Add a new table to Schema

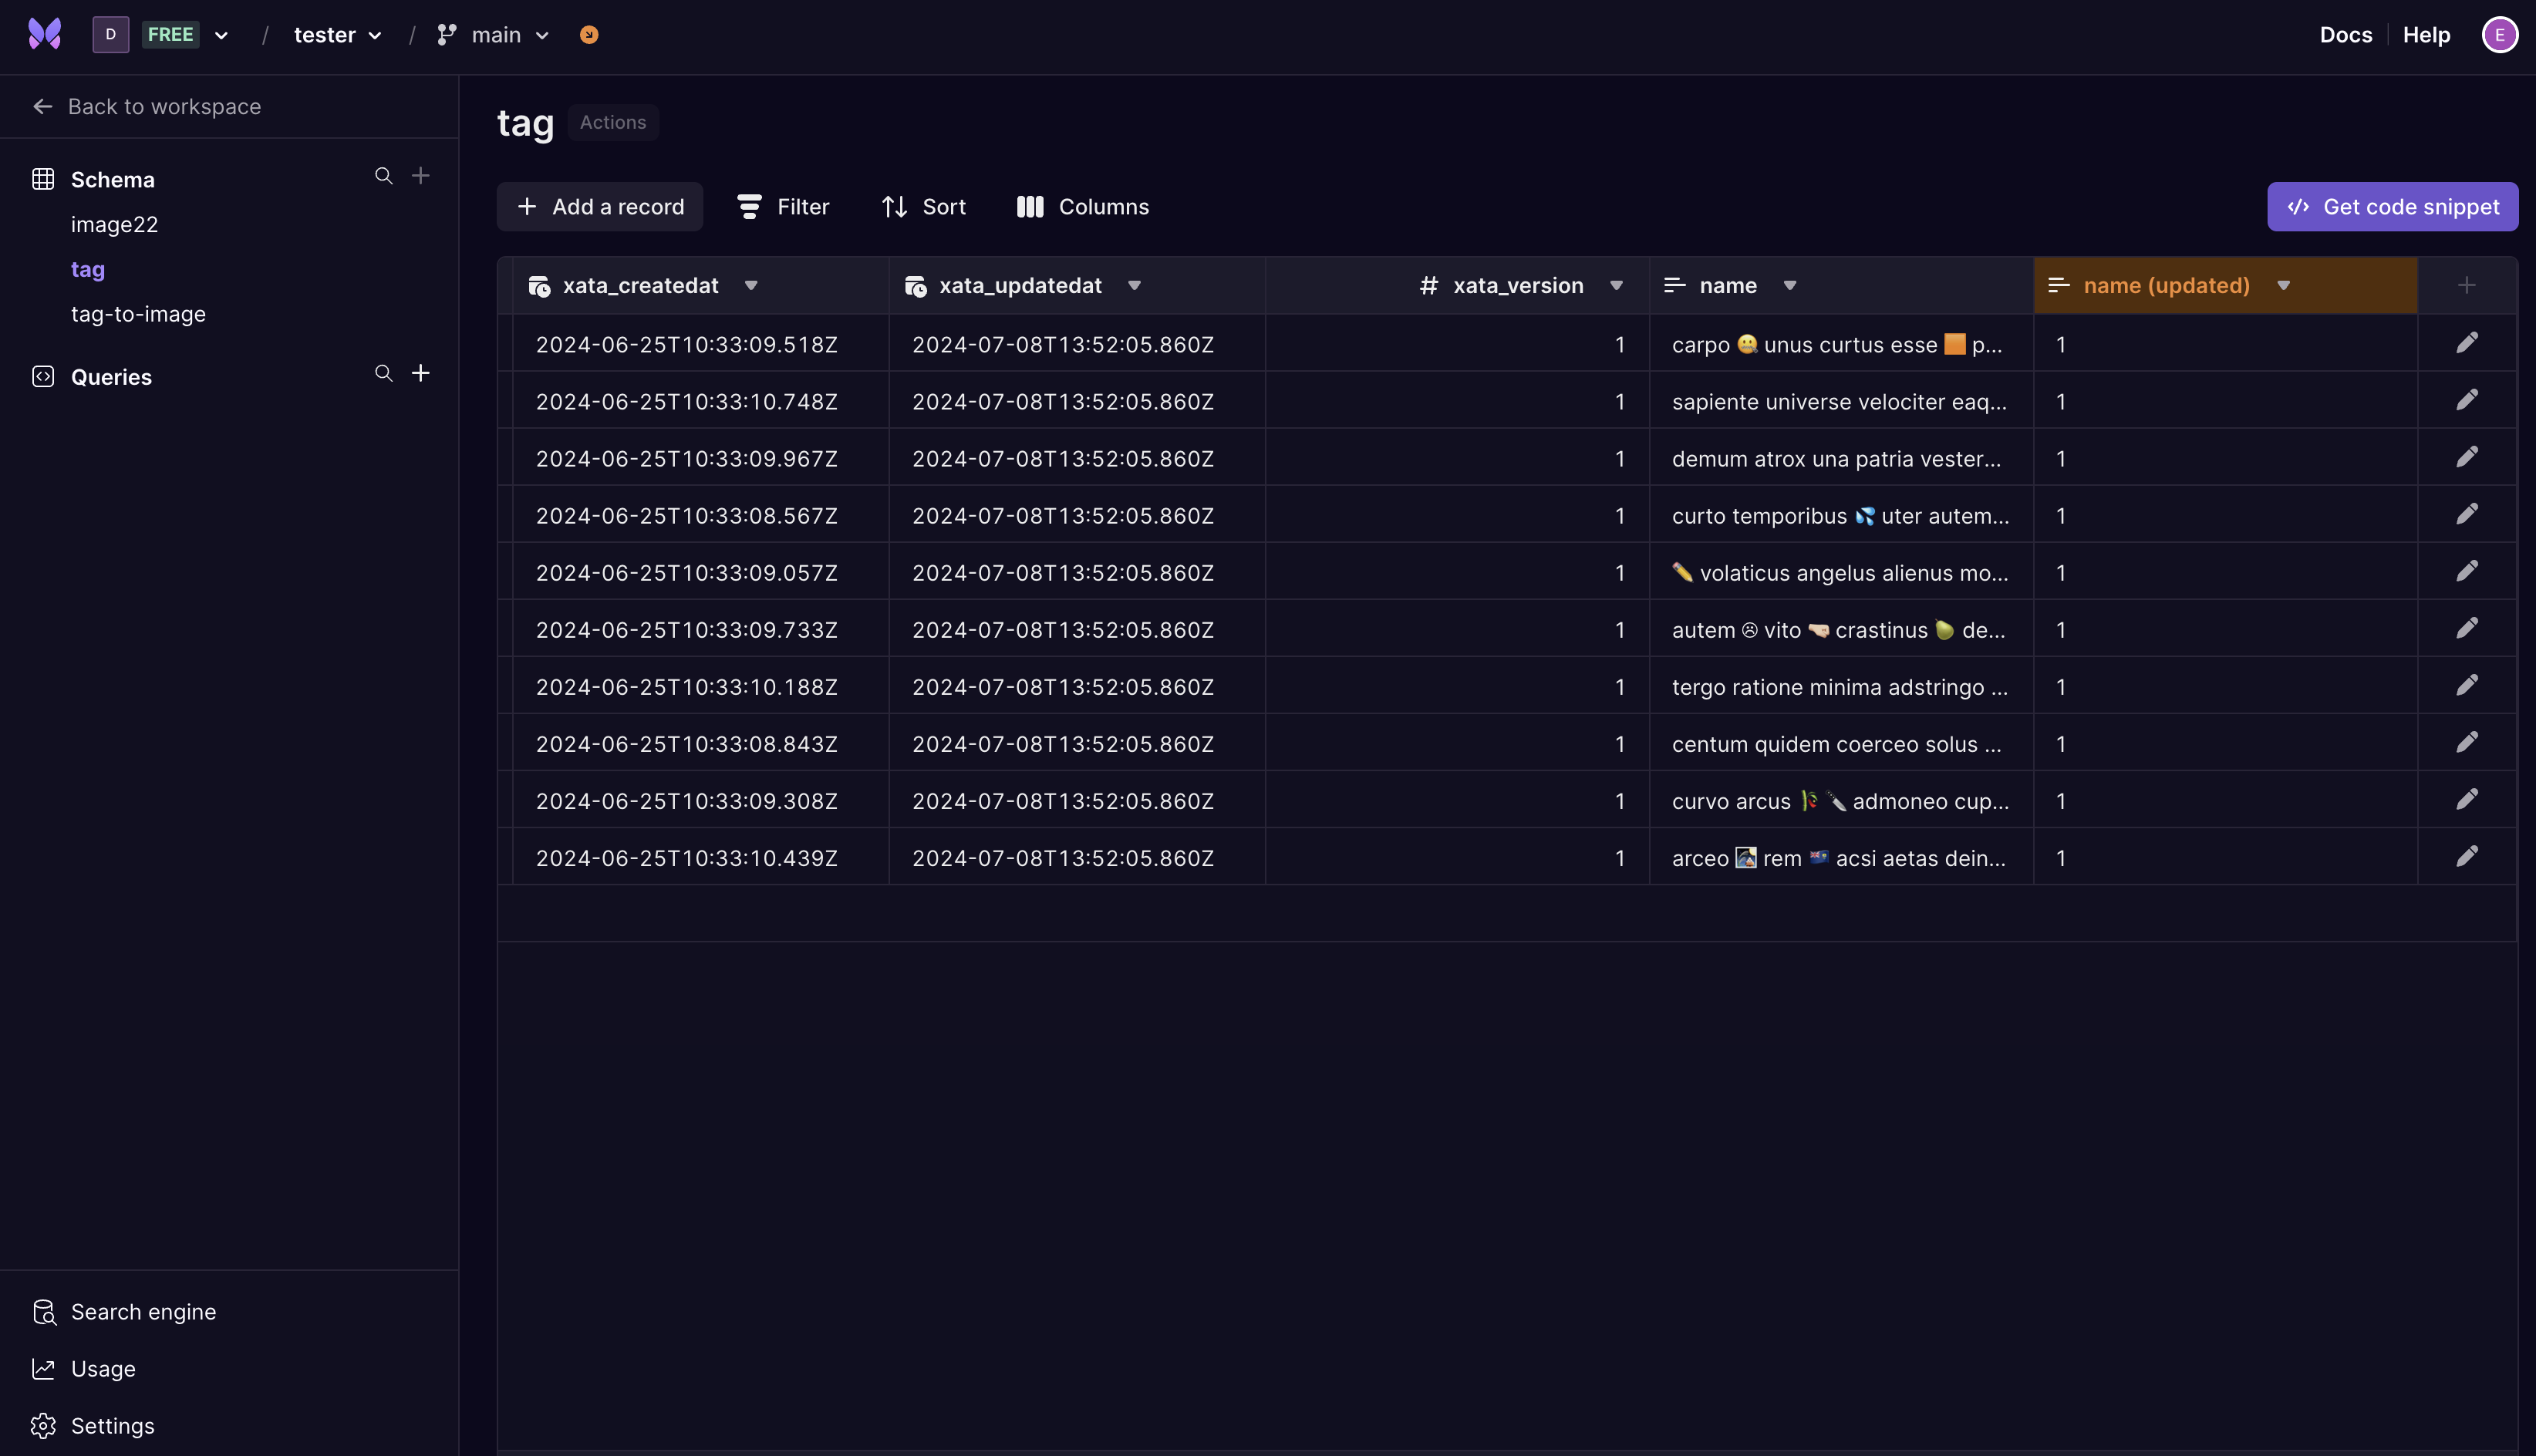pyautogui.click(x=421, y=176)
